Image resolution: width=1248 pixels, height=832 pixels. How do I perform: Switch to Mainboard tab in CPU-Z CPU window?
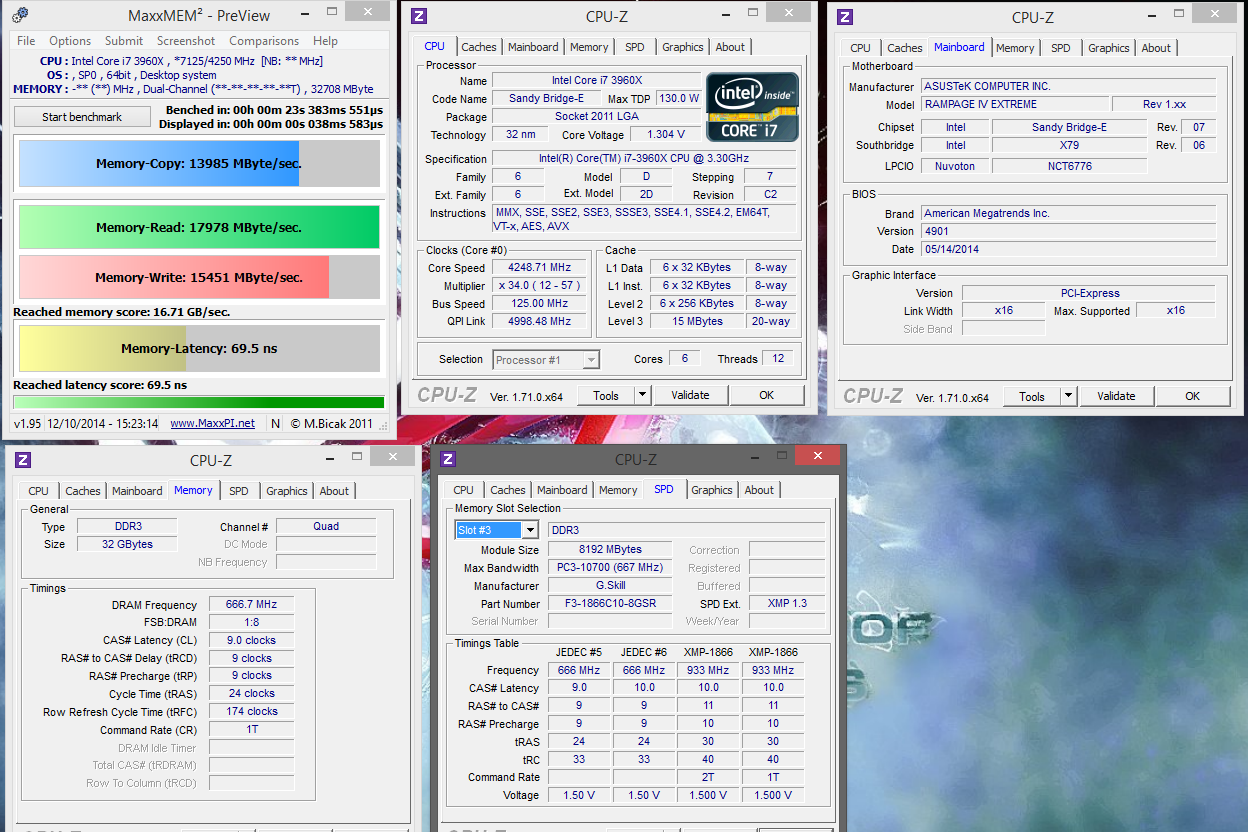coord(534,47)
